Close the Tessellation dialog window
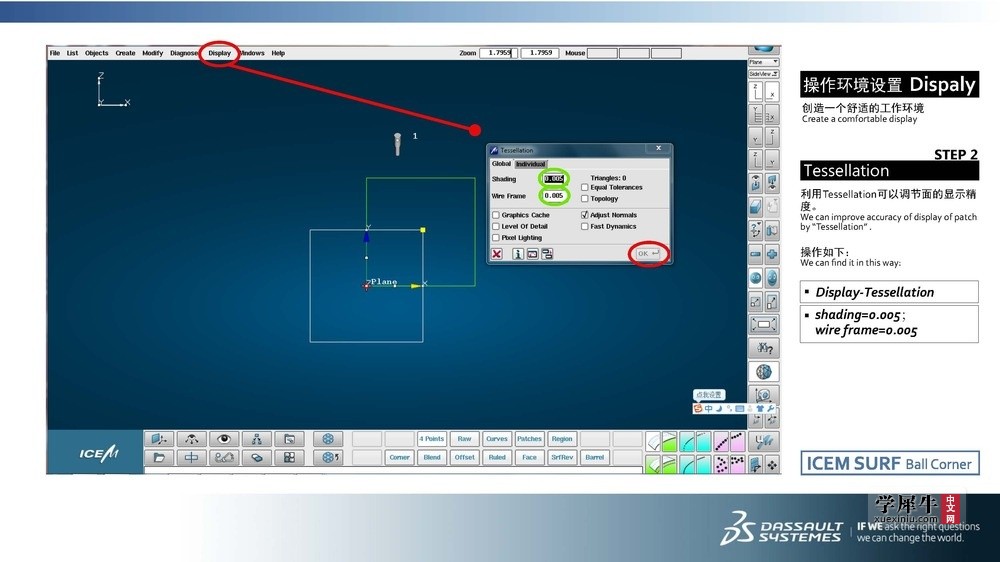Viewport: 1000px width, 562px height. (659, 148)
